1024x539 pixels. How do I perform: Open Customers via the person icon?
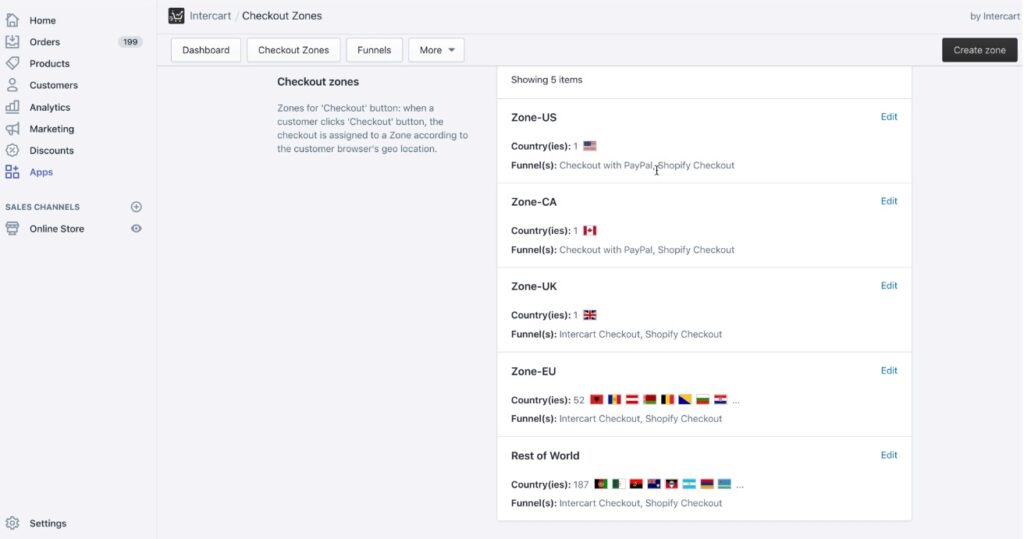(12, 85)
